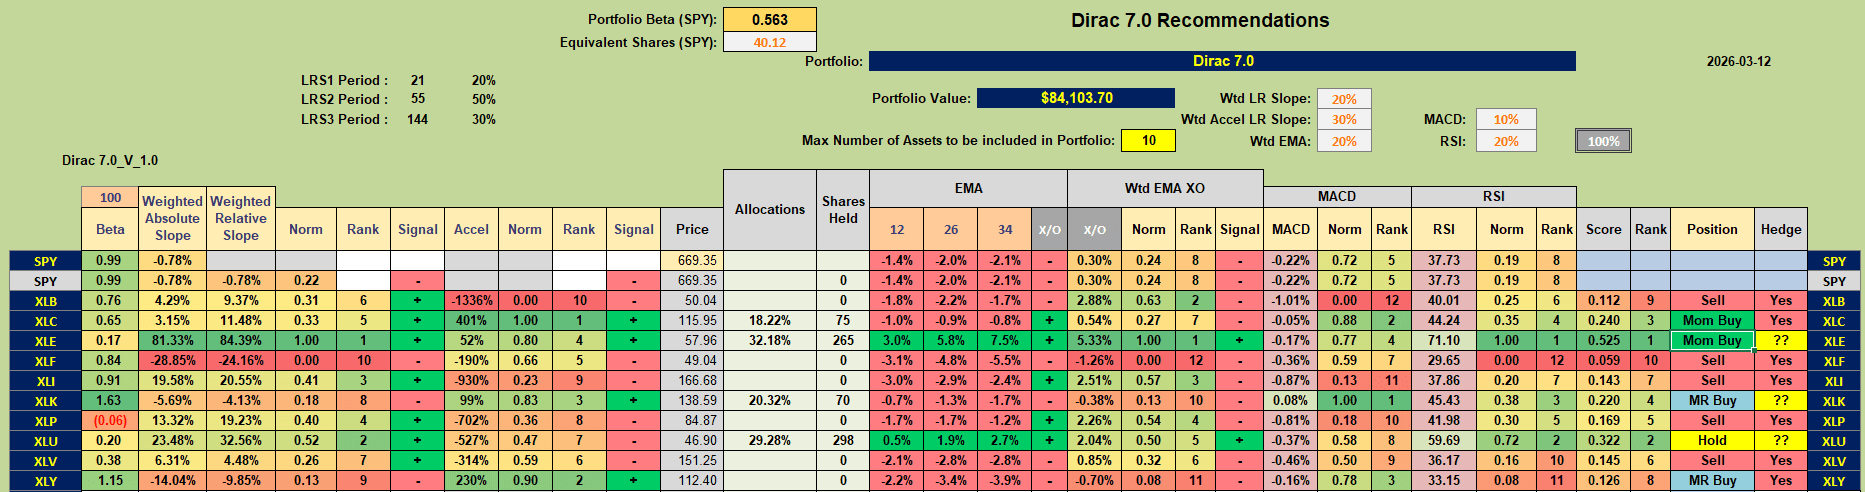Screen dimensions: 1865x492
Task: Select XLU shares held 298 cell
Action: [x=843, y=441]
